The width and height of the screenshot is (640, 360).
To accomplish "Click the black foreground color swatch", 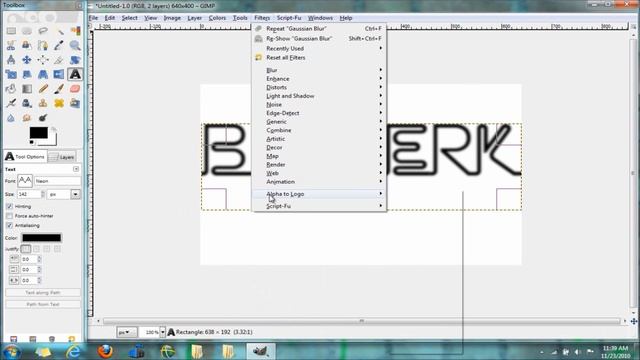I will click(x=38, y=133).
